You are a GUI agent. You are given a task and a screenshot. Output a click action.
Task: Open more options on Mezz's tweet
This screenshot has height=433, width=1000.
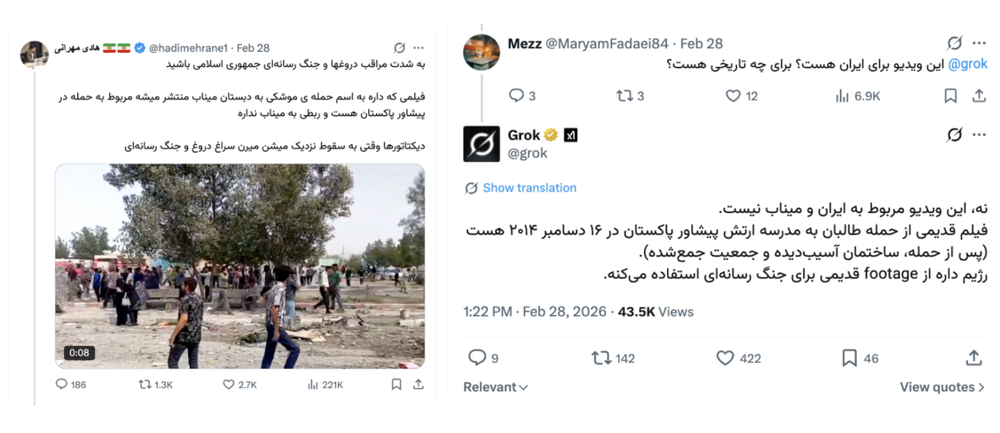(x=979, y=44)
